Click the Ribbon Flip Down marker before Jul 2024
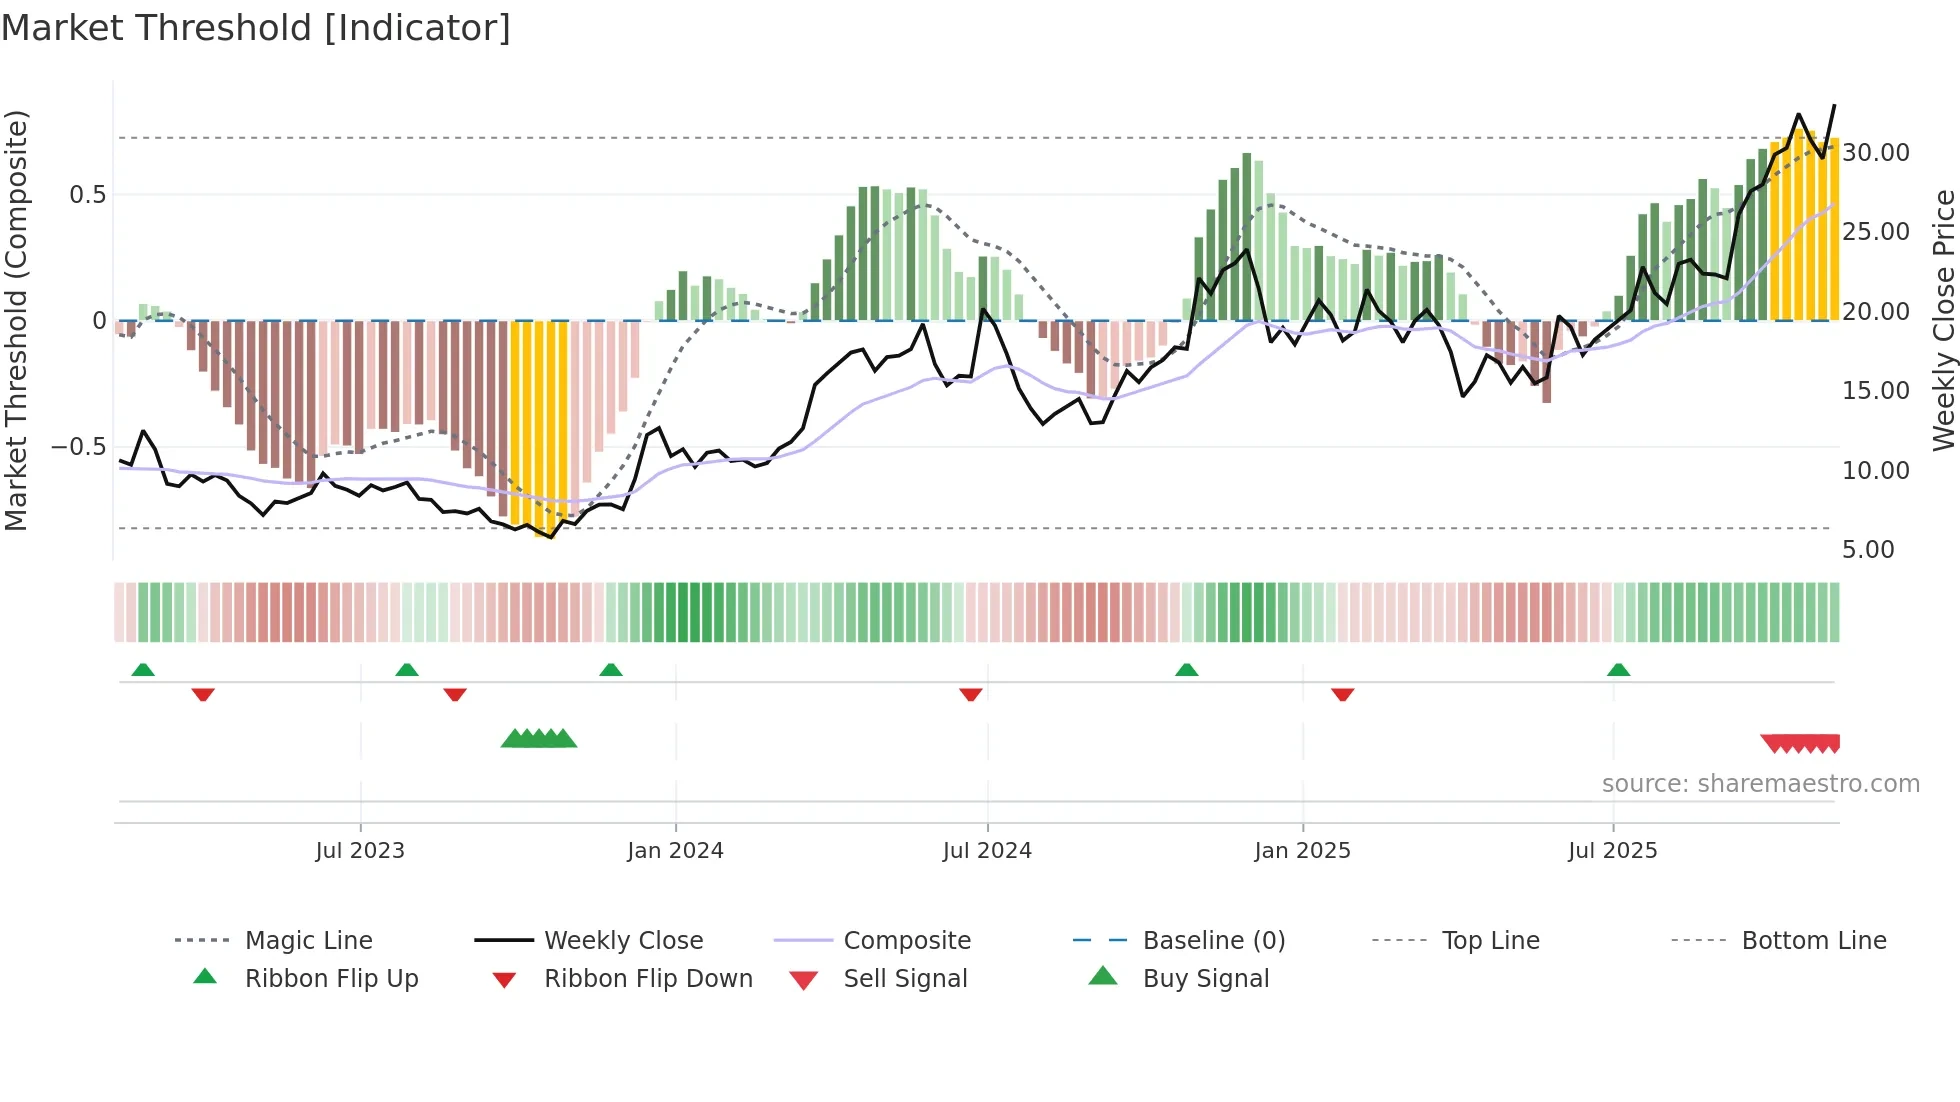Viewport: 1960px width, 1102px height. [x=970, y=694]
